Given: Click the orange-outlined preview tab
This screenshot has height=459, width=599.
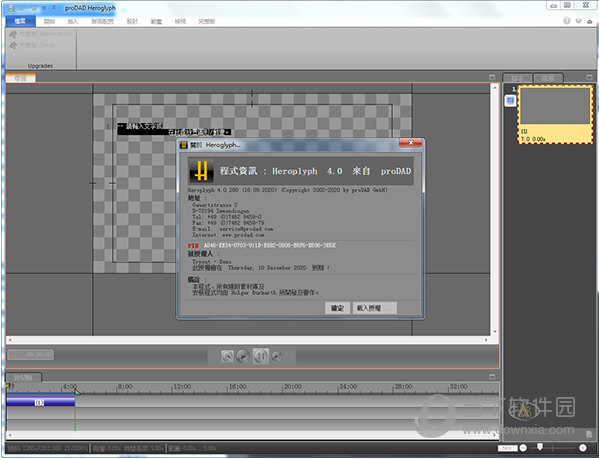Looking at the screenshot, I should click(x=21, y=78).
